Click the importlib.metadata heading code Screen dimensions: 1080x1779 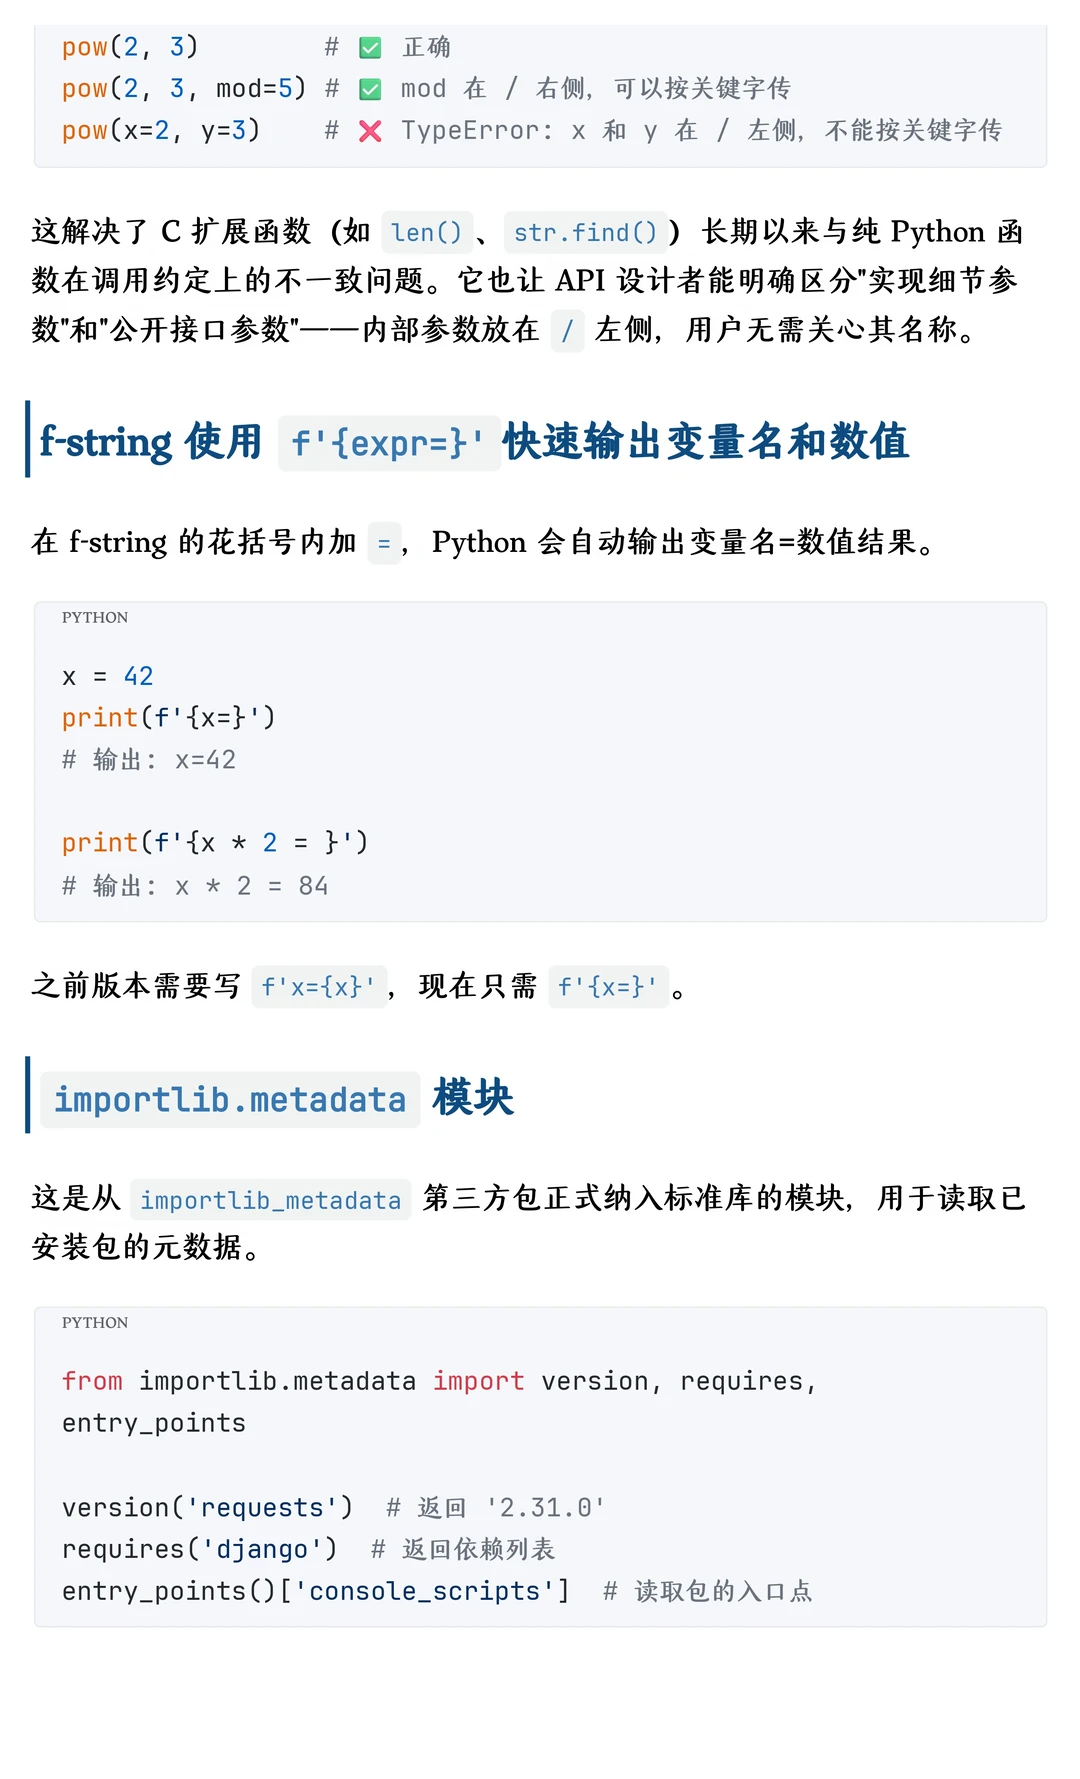pos(230,1100)
